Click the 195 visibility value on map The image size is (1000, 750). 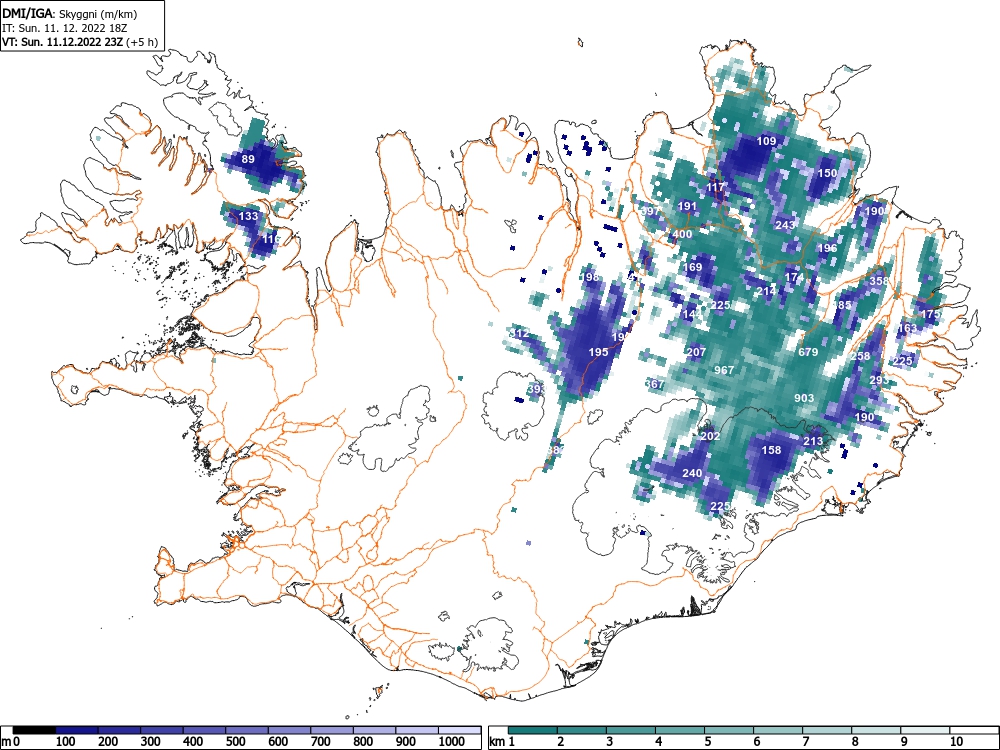click(598, 352)
